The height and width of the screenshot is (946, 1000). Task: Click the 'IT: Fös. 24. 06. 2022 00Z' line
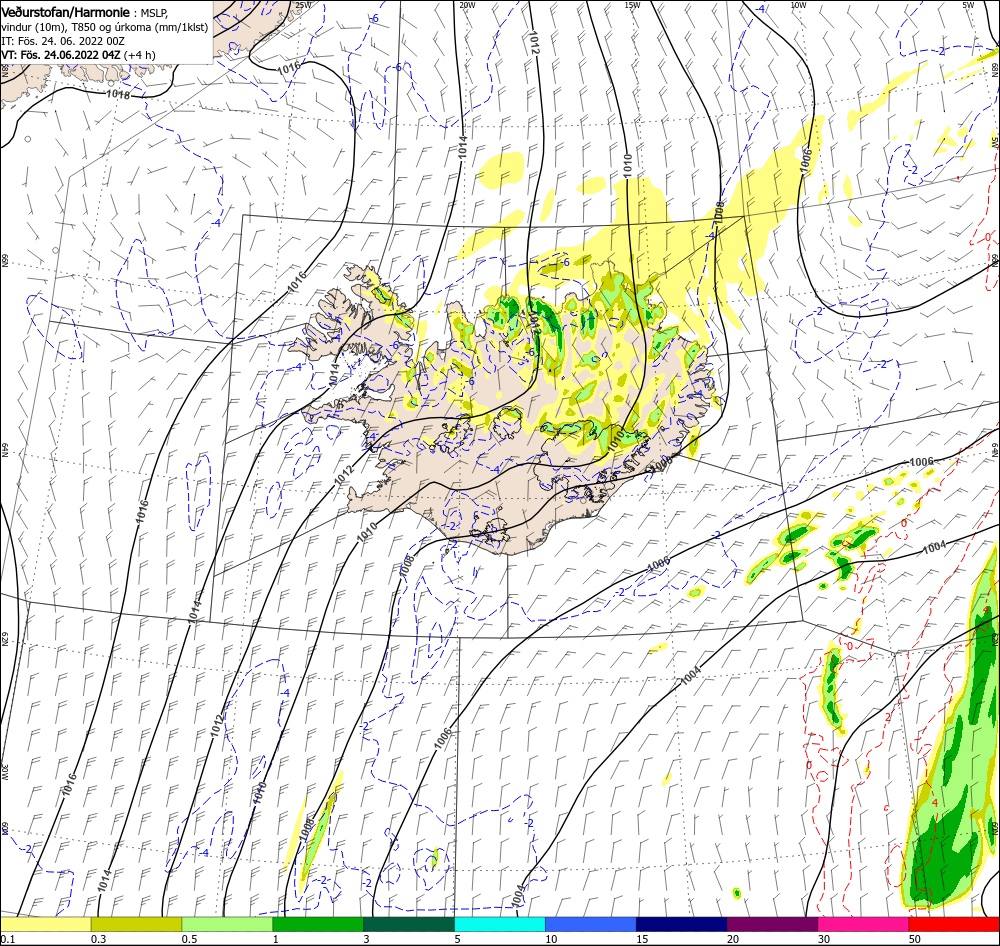62,41
